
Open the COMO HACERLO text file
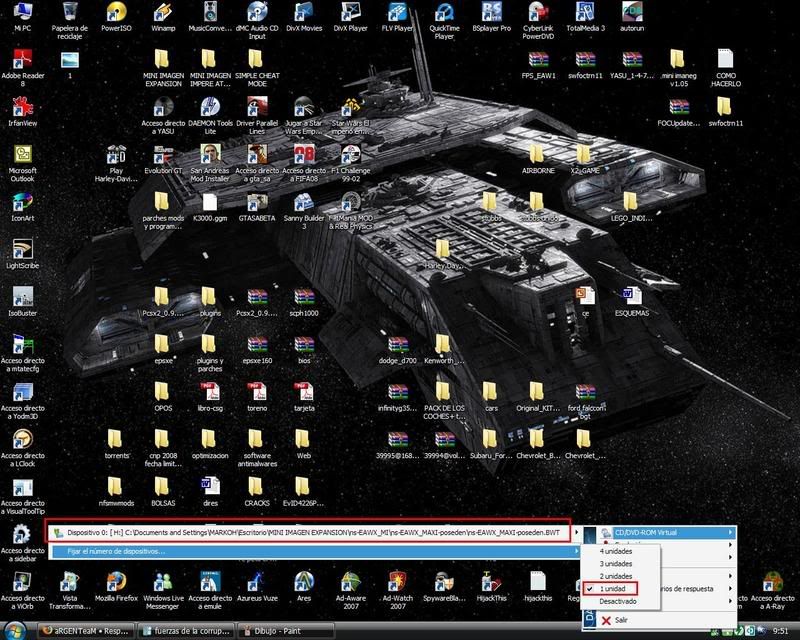pyautogui.click(x=726, y=68)
